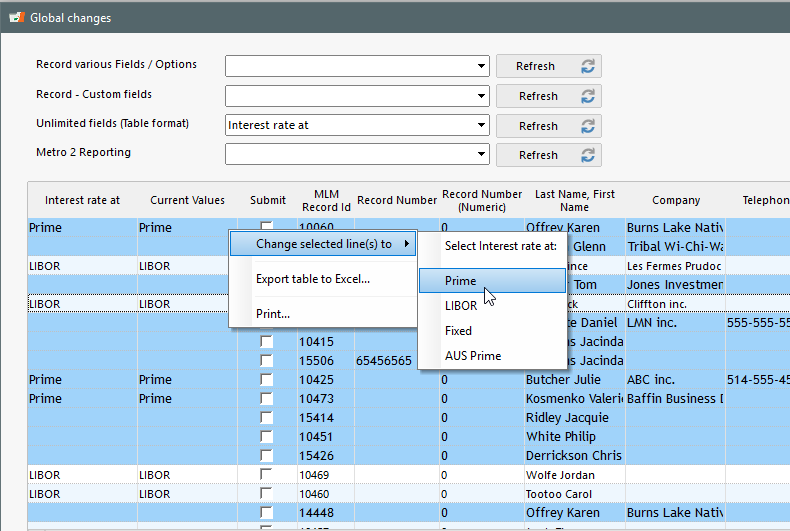Image resolution: width=790 pixels, height=531 pixels.
Task: Click refresh arrows icon for Metro 2 Reporting
Action: click(587, 155)
